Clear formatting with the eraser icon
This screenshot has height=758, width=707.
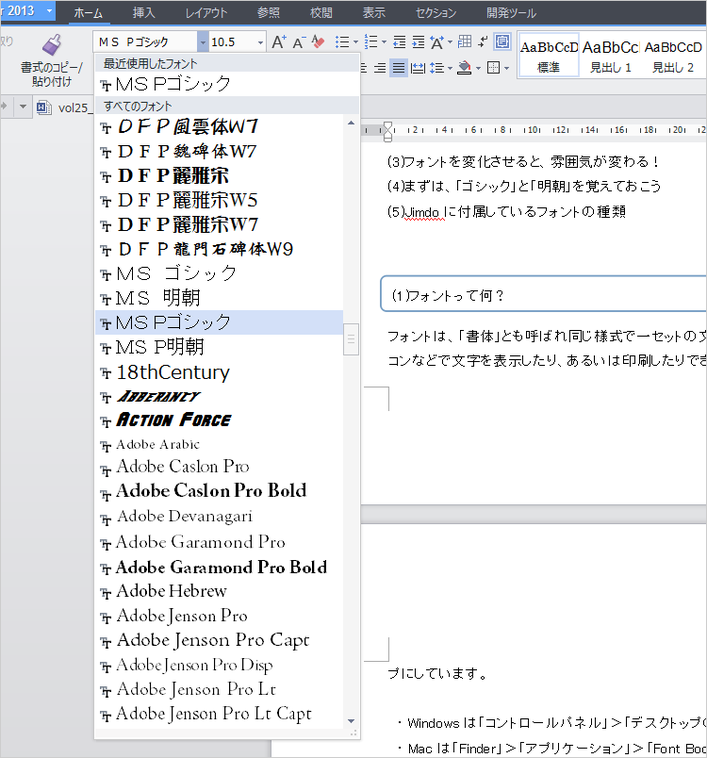pyautogui.click(x=317, y=42)
